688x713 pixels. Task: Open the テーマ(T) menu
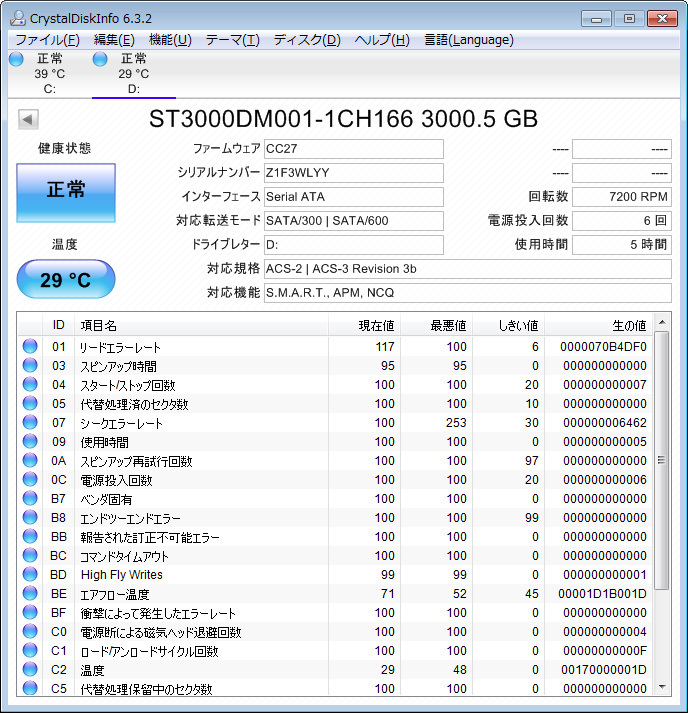(232, 40)
